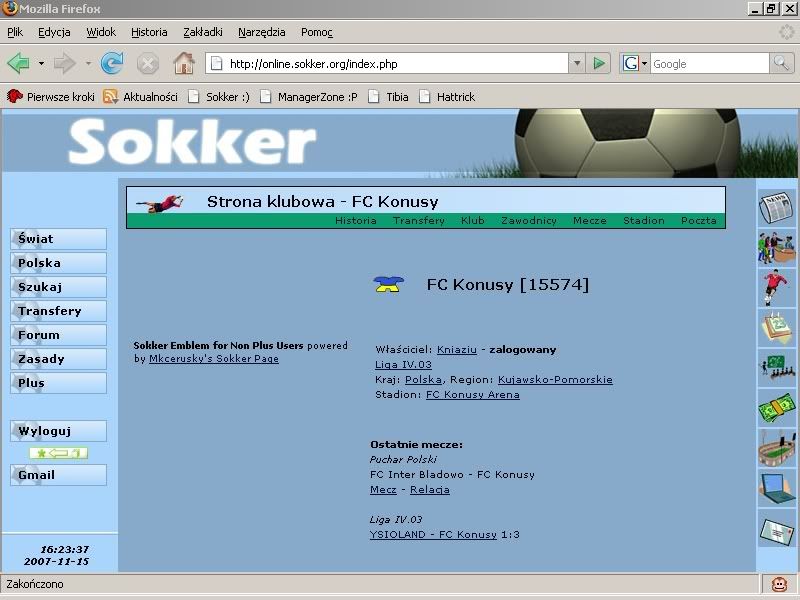Open the mail envelope icon

(776, 531)
